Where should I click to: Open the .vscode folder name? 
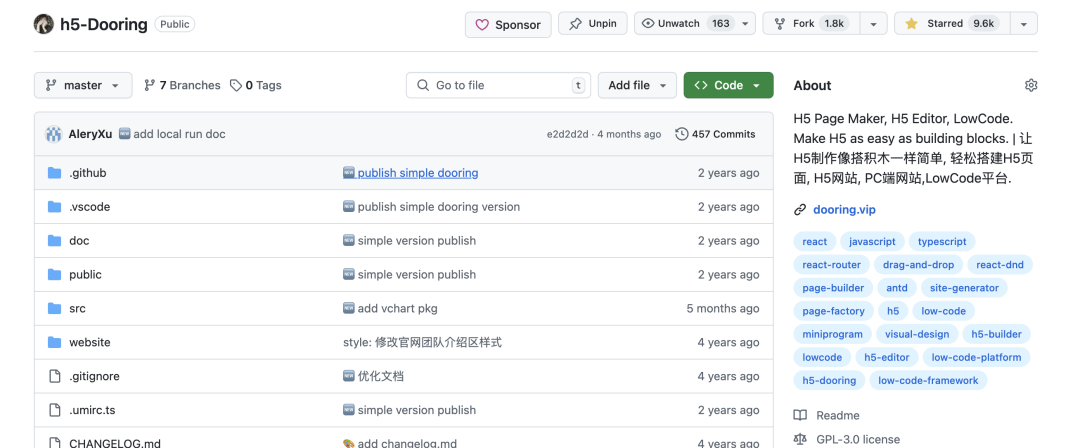pyautogui.click(x=90, y=207)
